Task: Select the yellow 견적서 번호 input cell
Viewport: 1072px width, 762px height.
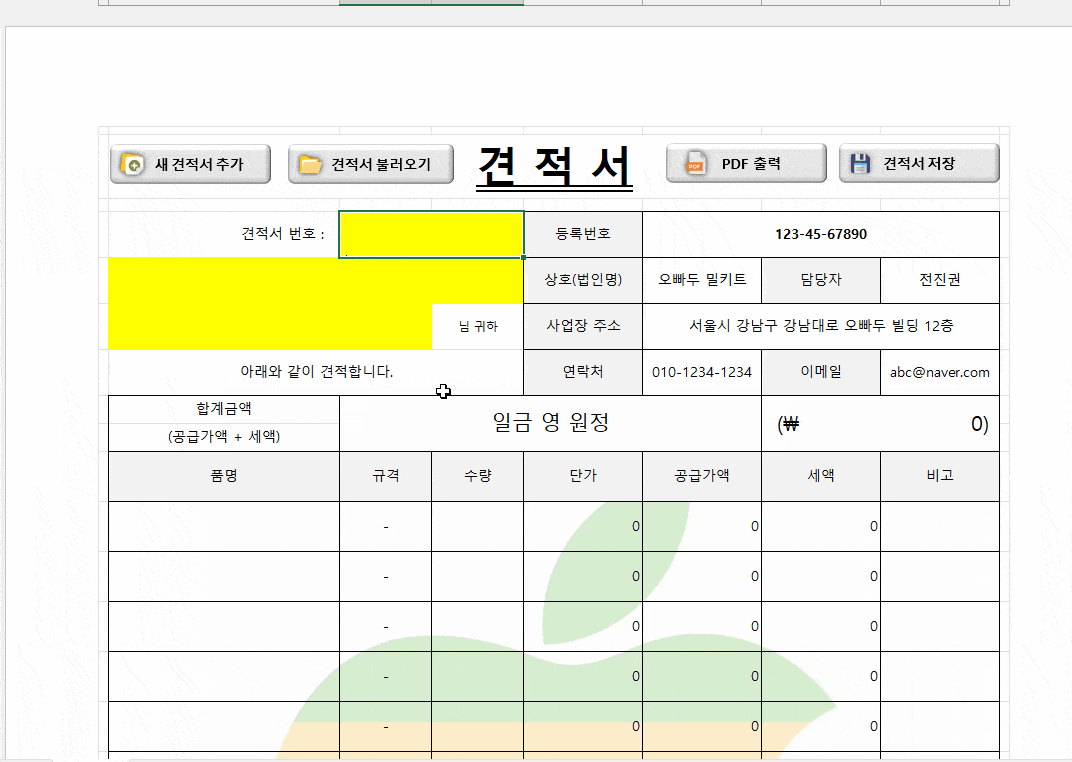Action: [x=431, y=234]
